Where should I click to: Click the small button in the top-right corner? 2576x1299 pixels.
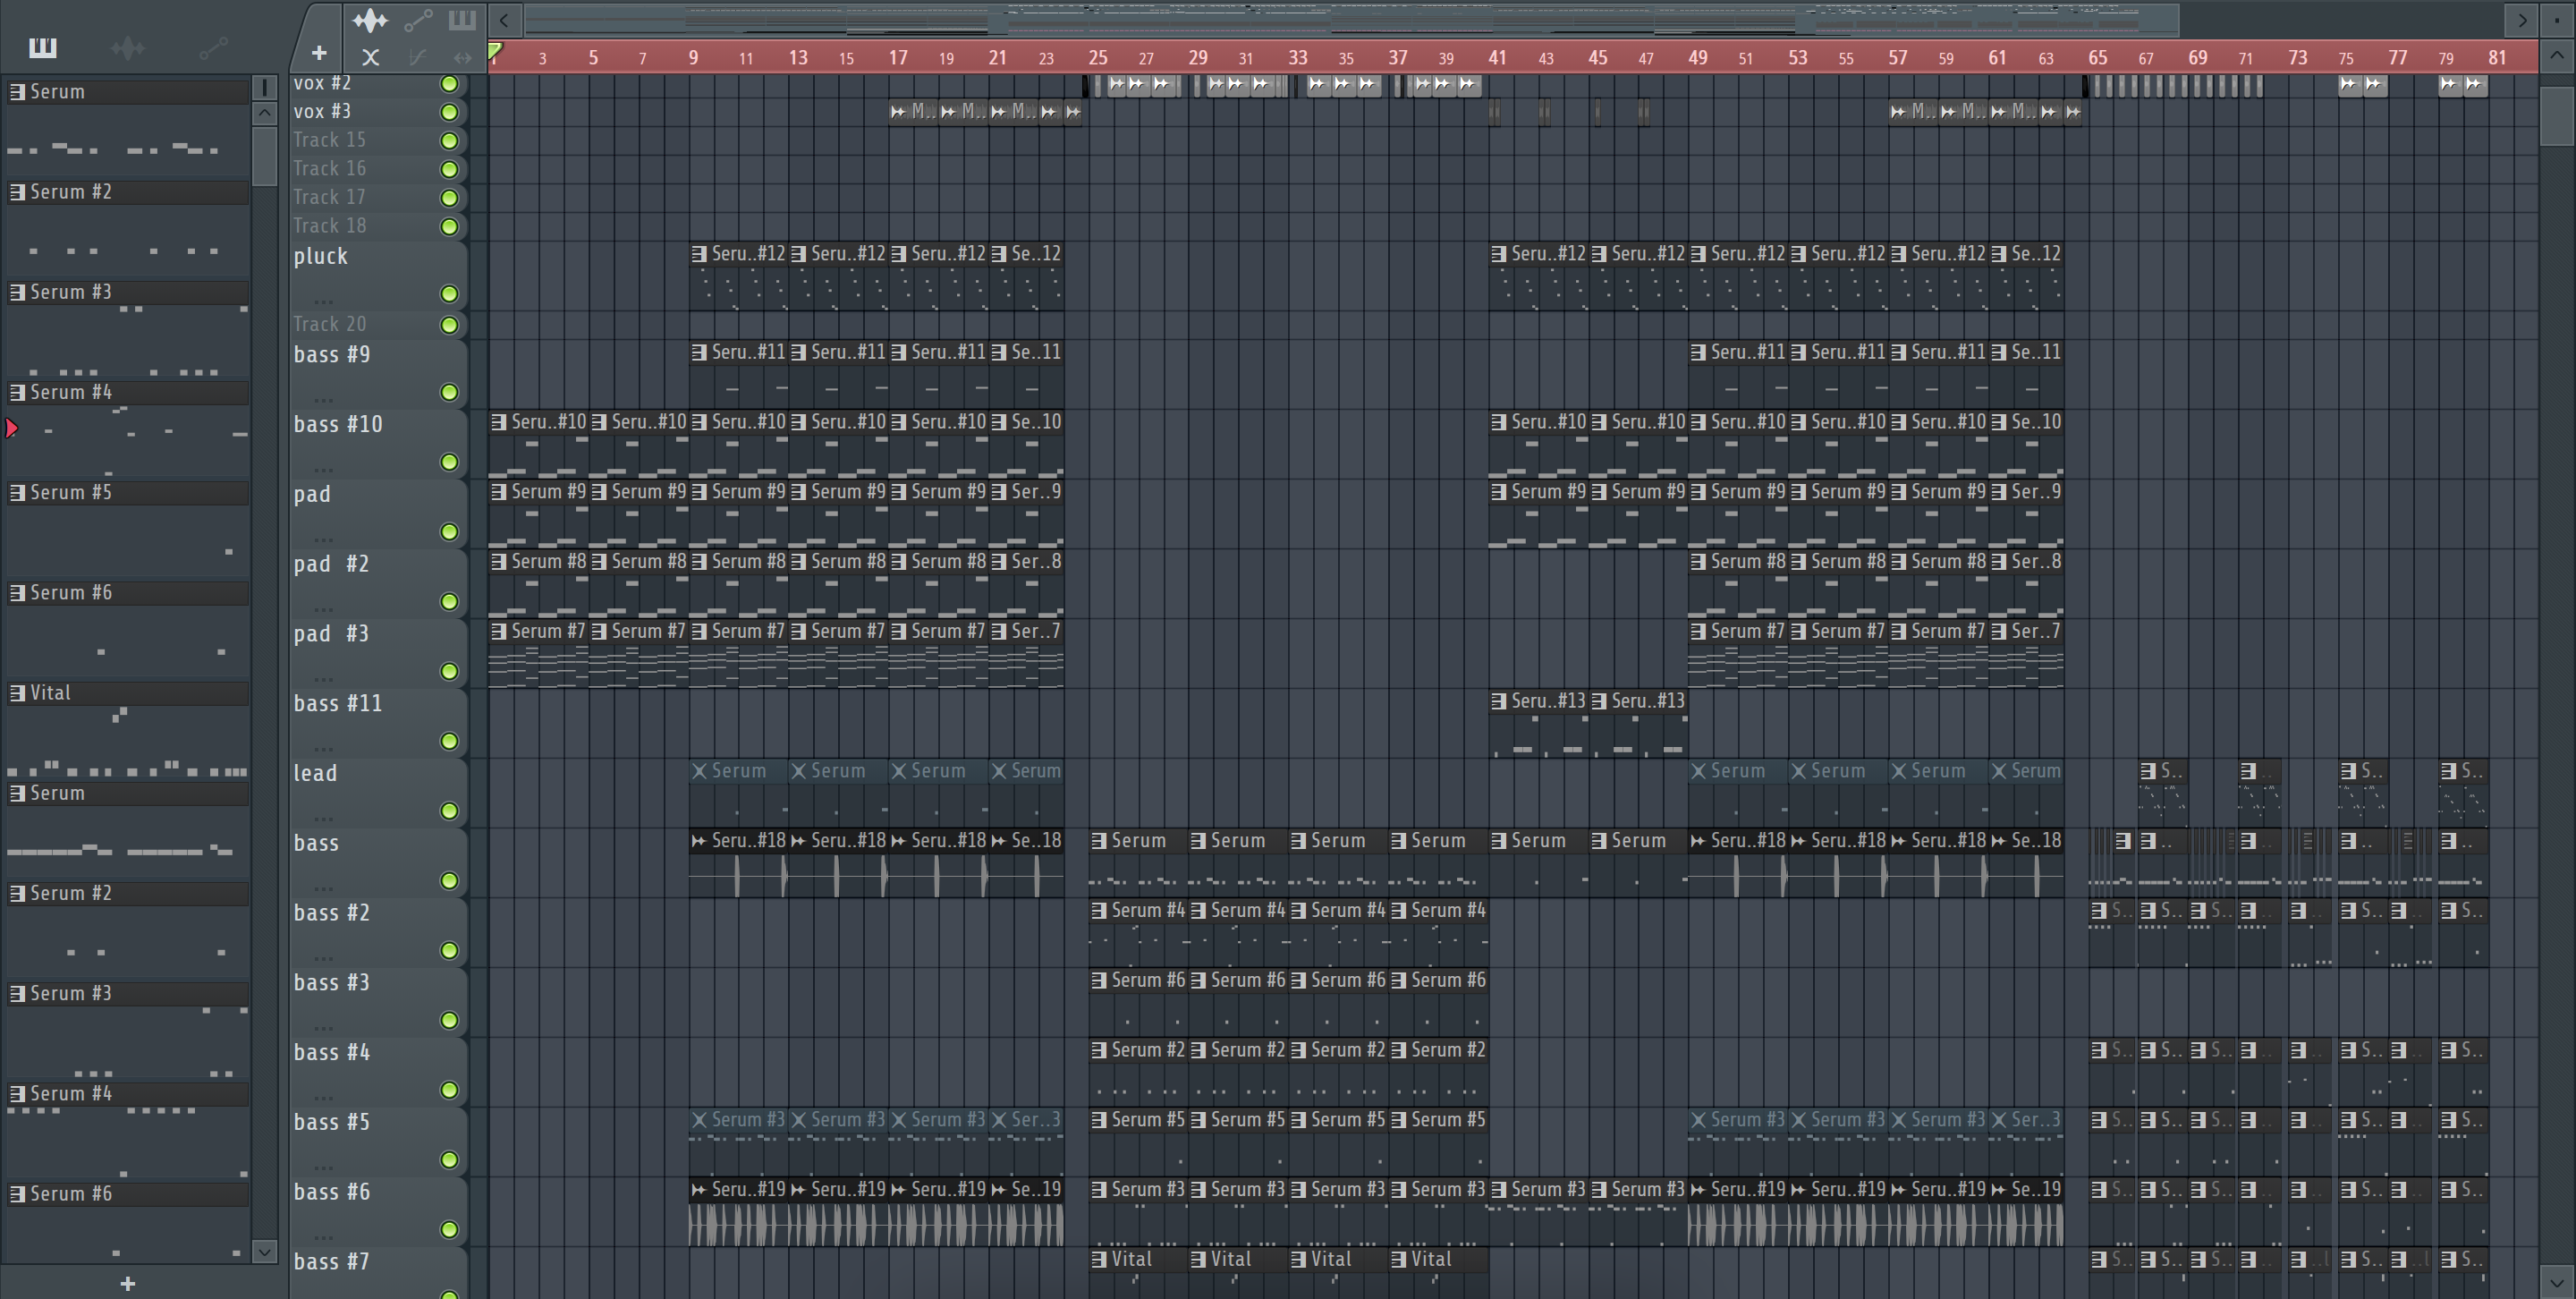[x=2557, y=19]
